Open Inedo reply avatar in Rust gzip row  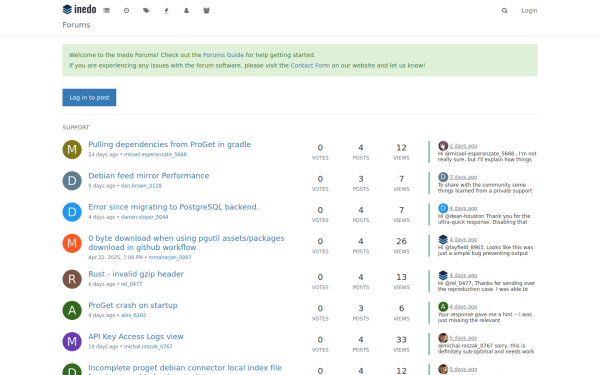click(x=443, y=275)
